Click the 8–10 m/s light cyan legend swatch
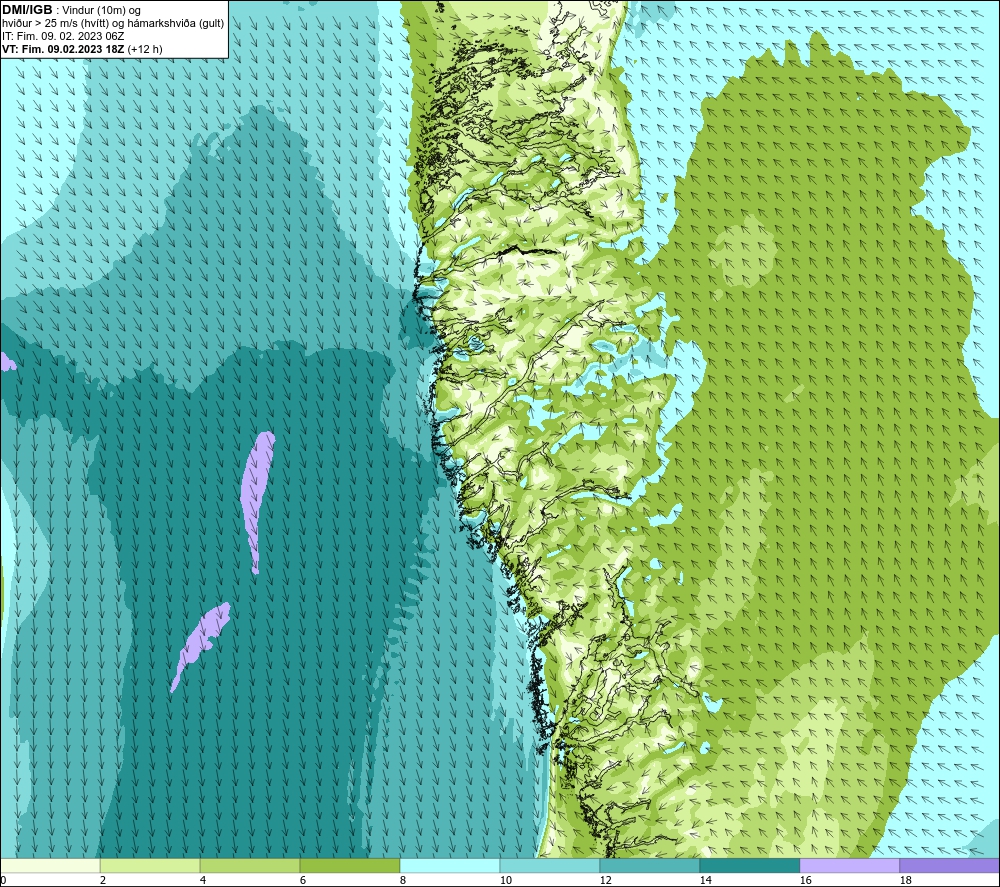1000x887 pixels. [x=450, y=865]
